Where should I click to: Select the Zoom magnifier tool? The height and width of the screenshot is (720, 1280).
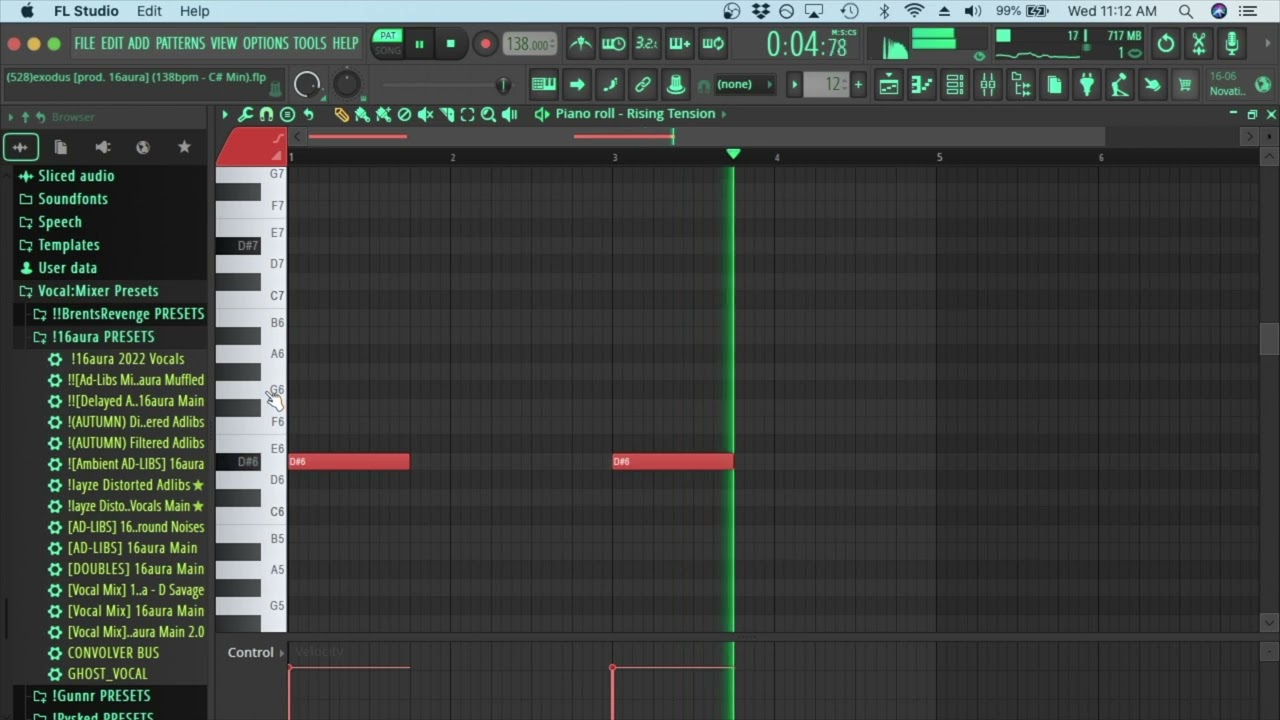point(488,114)
